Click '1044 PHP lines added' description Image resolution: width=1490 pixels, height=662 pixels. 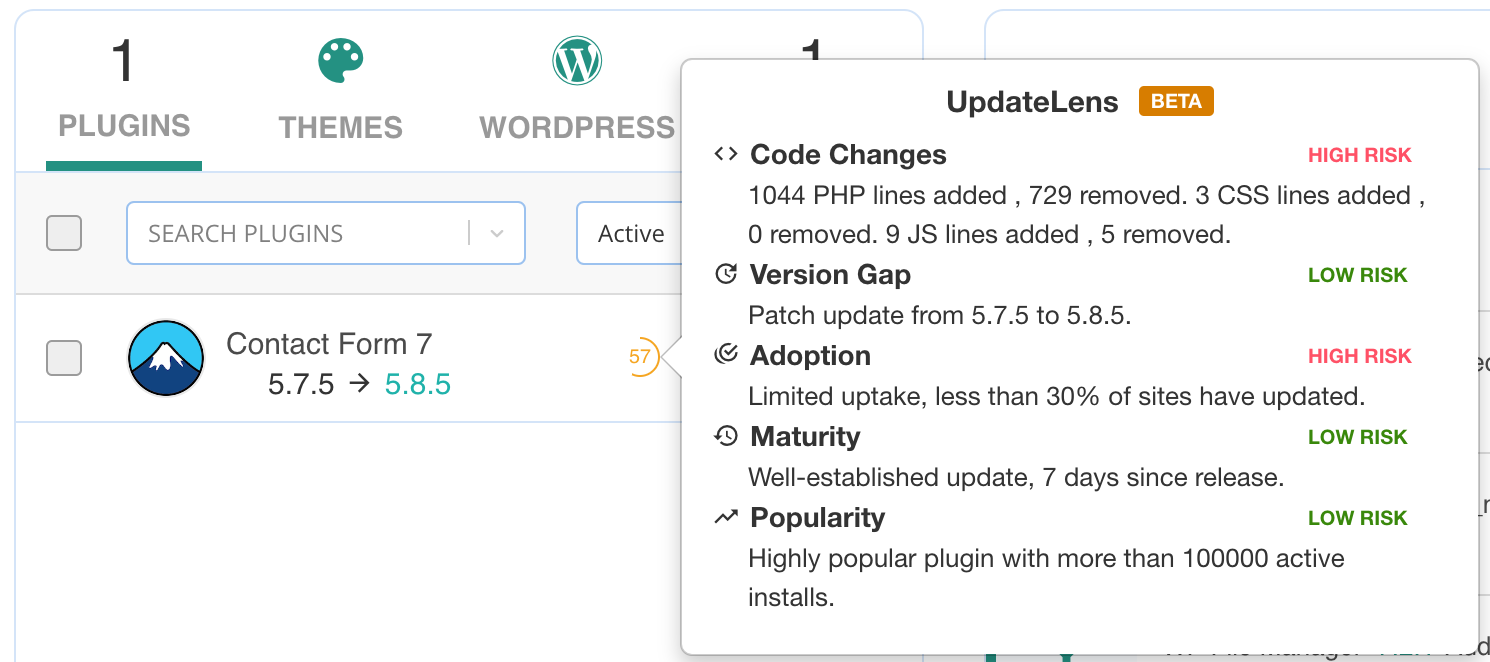tap(1087, 215)
